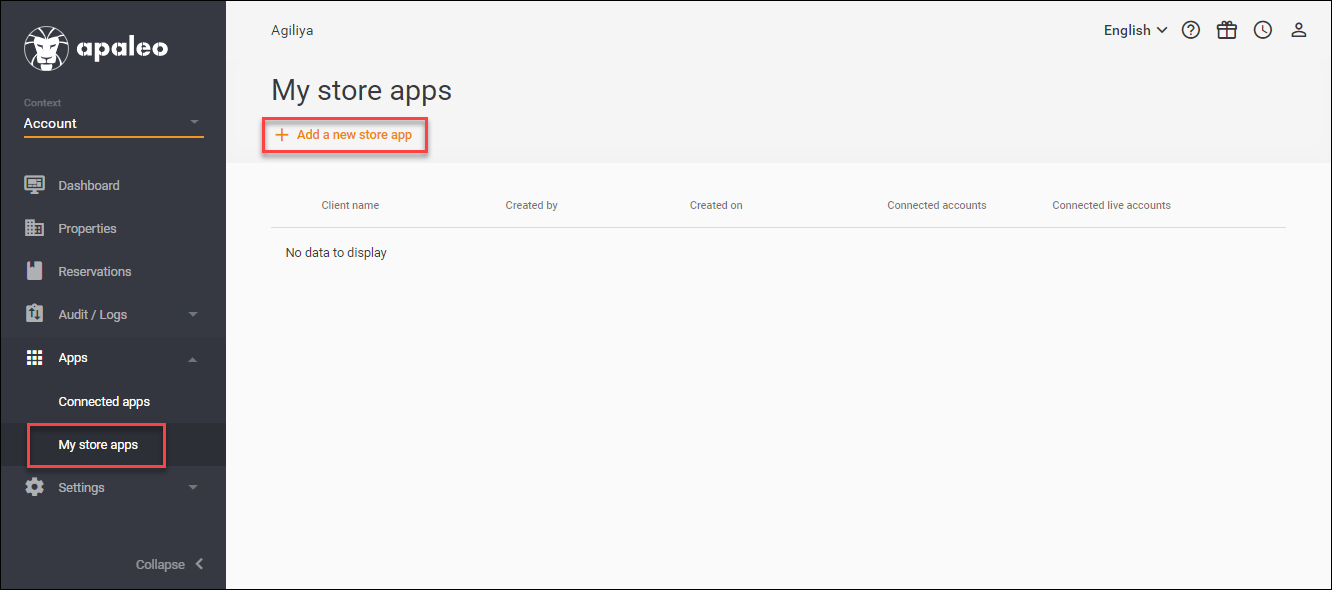Expand the Settings arrow

pos(193,488)
